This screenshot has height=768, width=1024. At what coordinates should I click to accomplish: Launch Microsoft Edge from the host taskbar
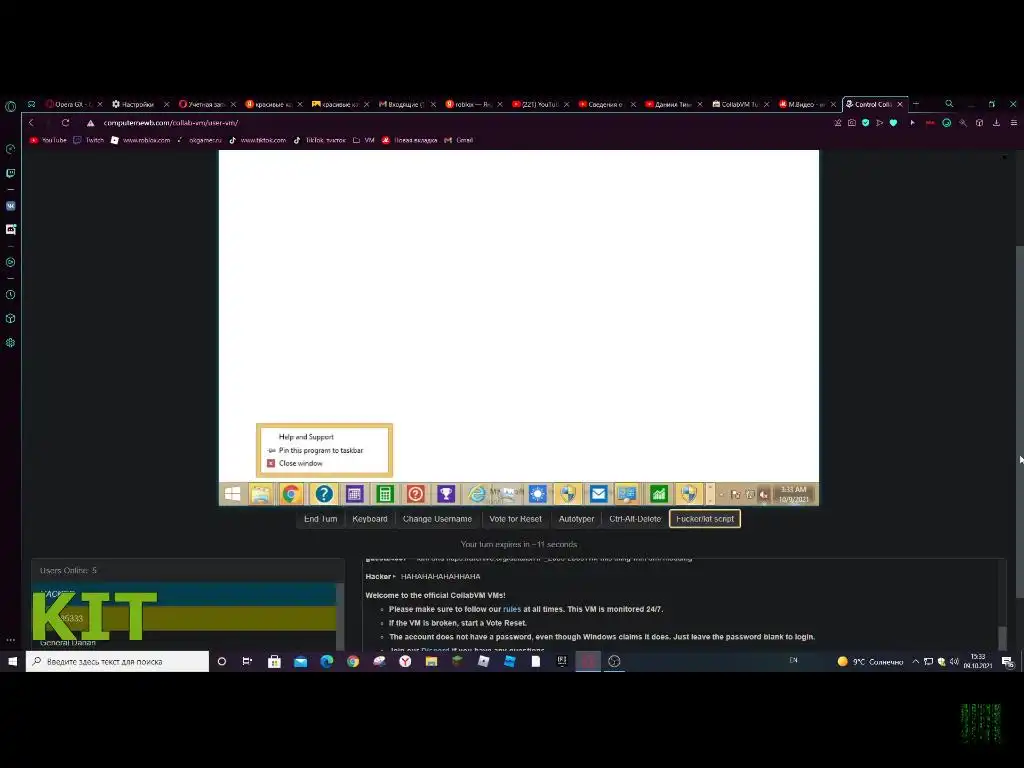[x=327, y=662]
